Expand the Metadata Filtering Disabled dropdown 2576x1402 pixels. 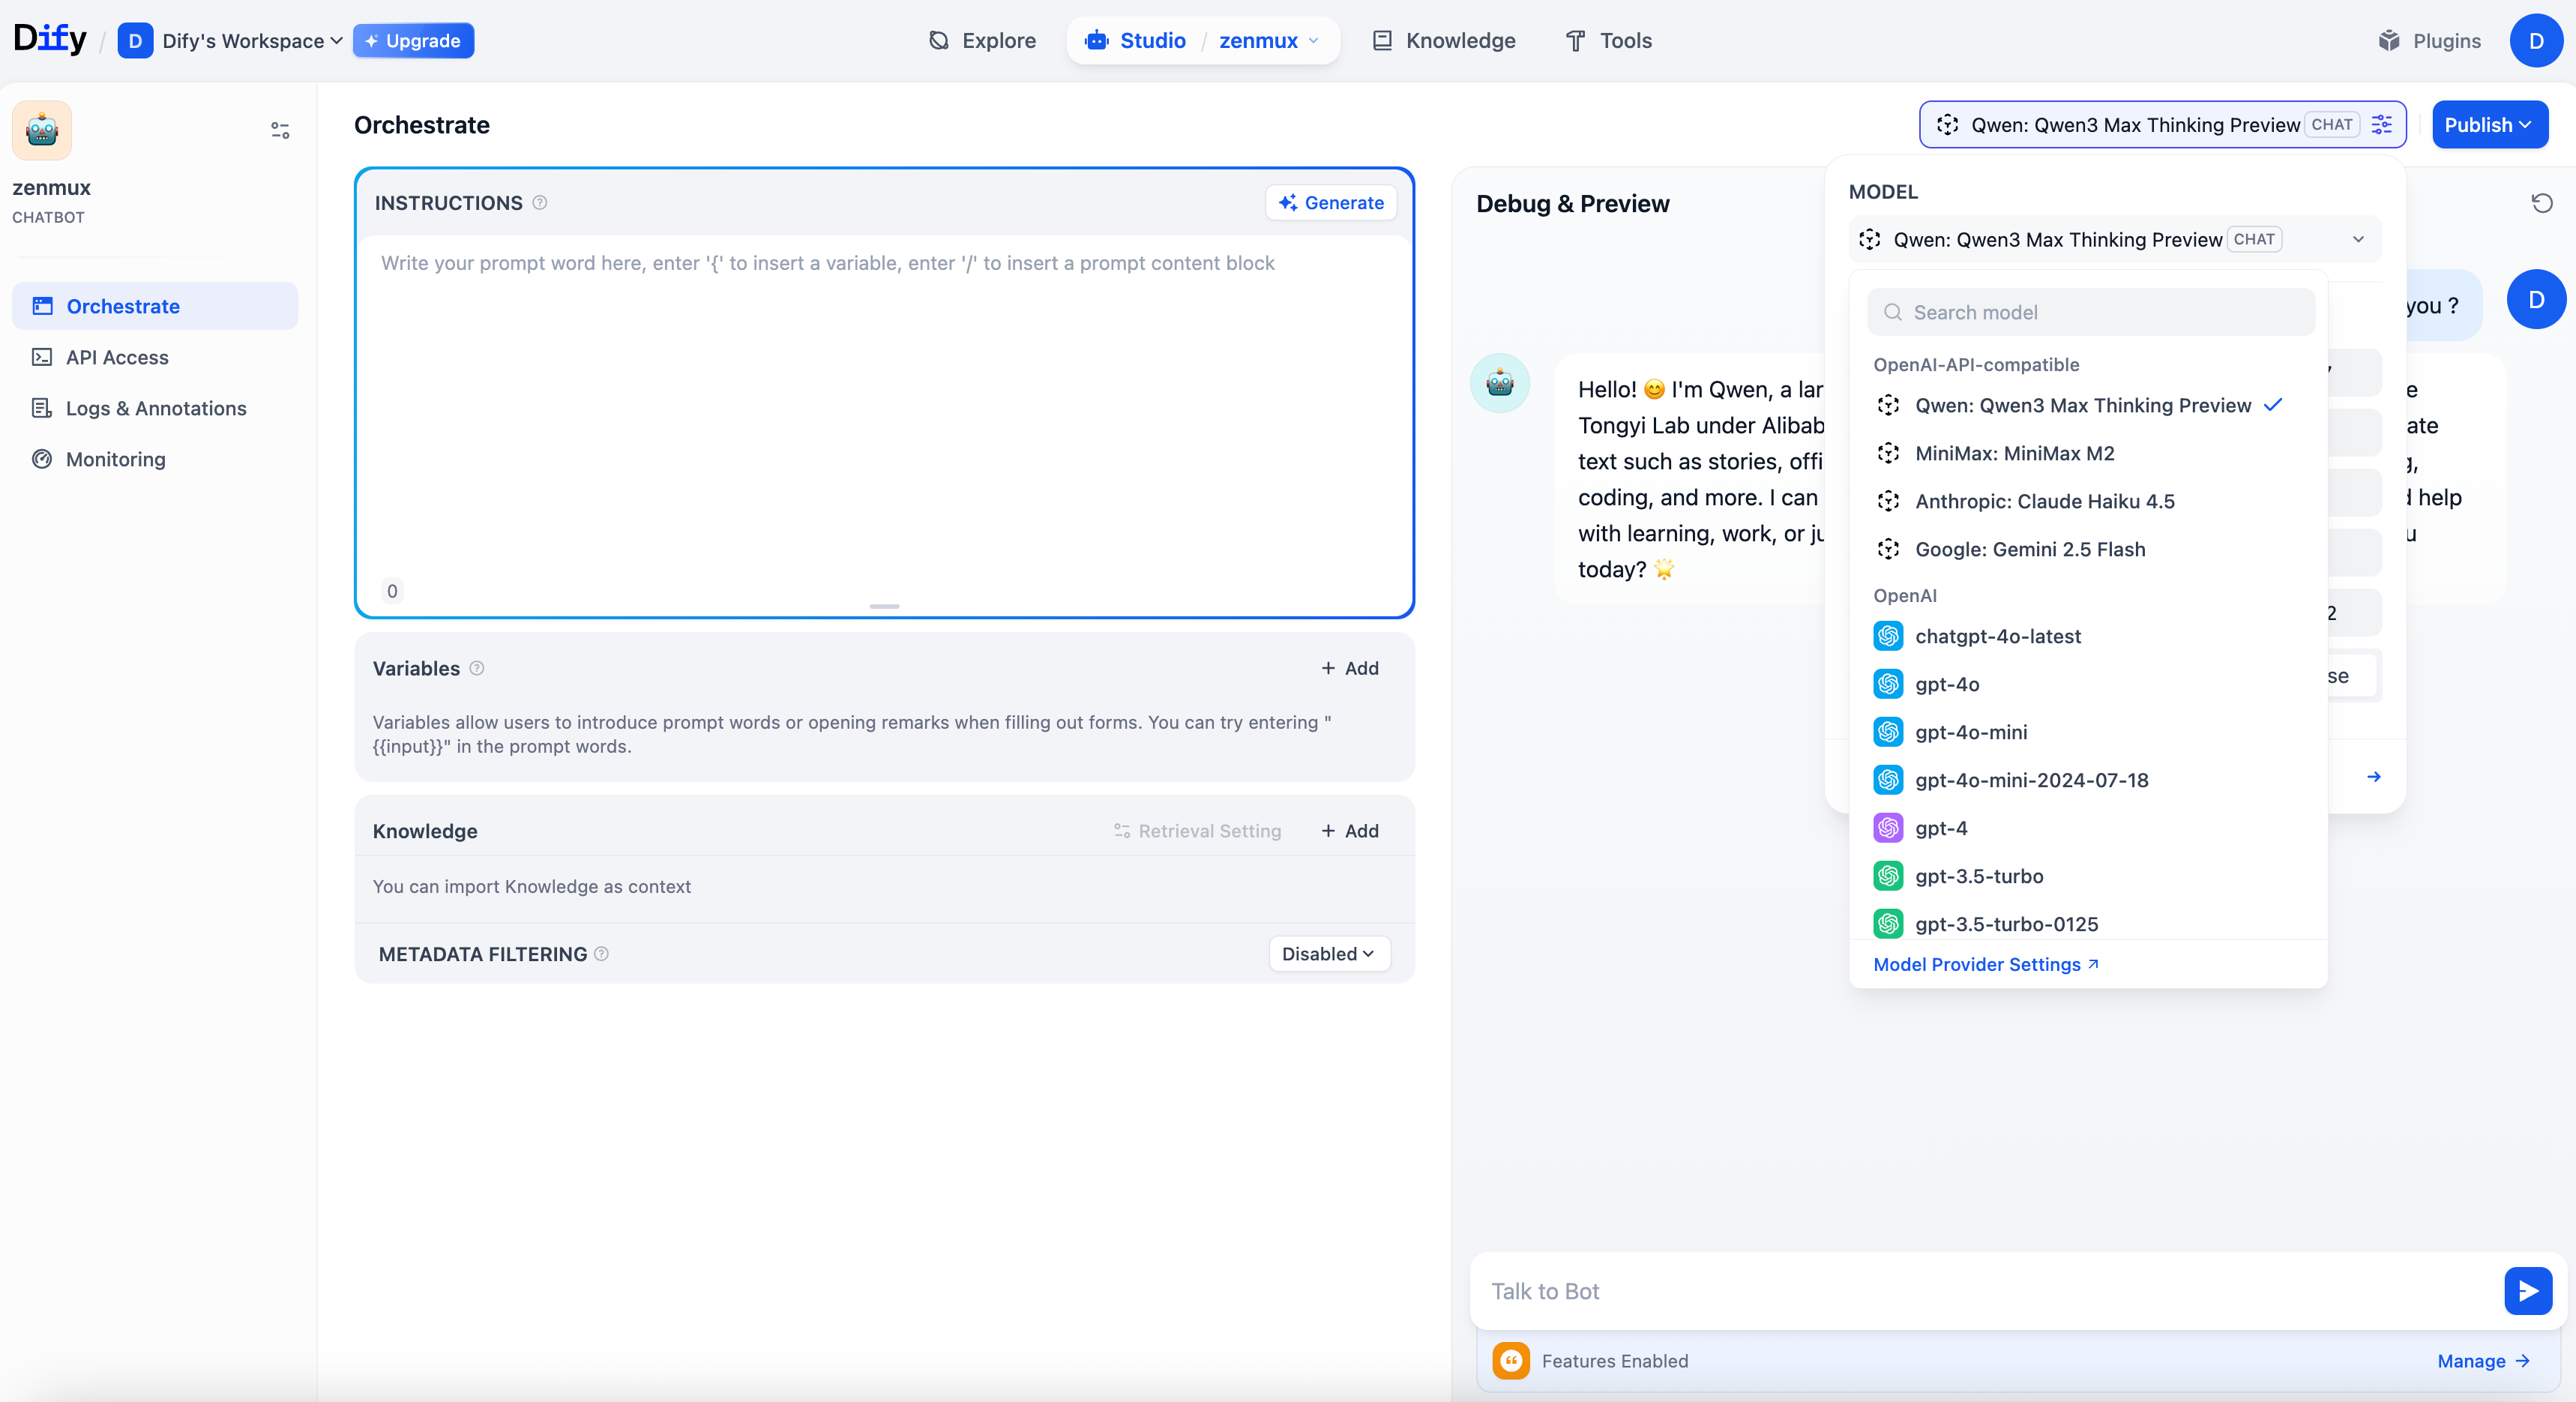pyautogui.click(x=1328, y=954)
